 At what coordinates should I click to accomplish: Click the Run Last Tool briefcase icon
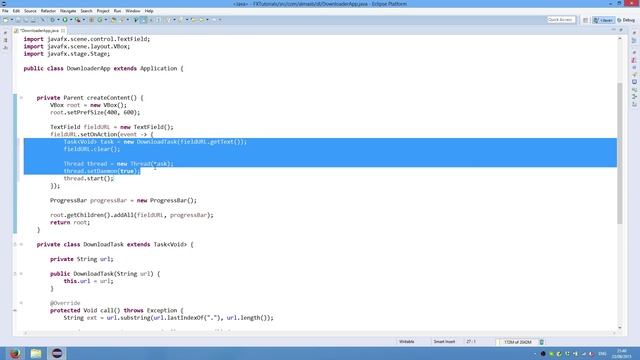[78, 20]
